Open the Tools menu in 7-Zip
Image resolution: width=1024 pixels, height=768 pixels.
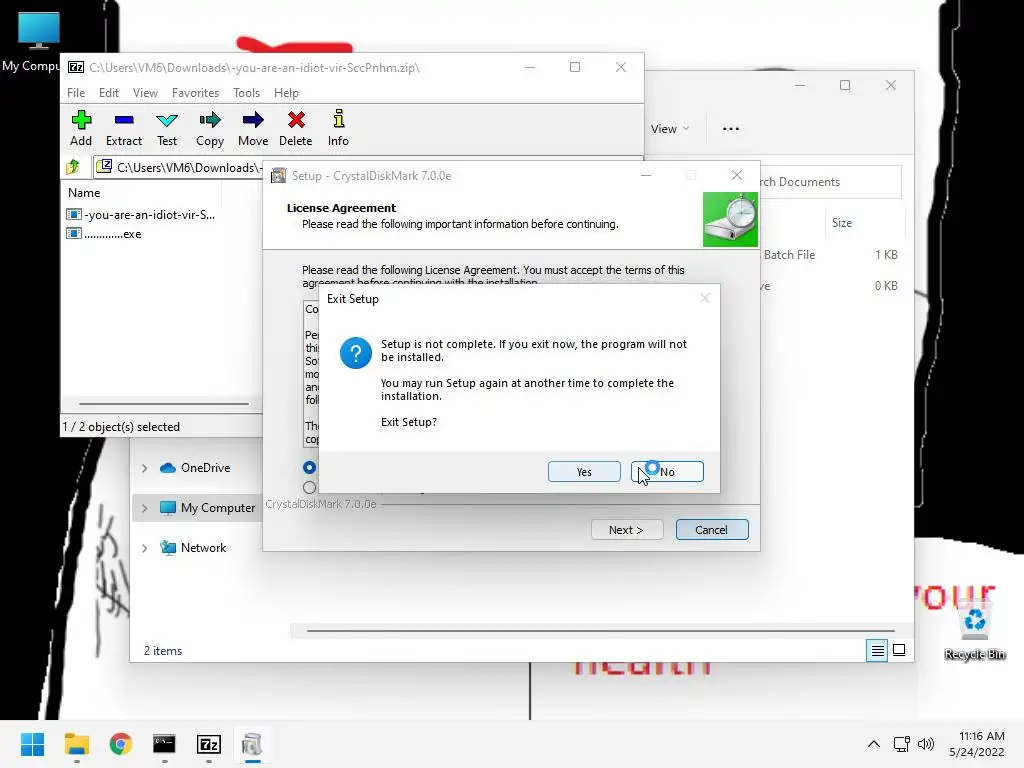[246, 93]
